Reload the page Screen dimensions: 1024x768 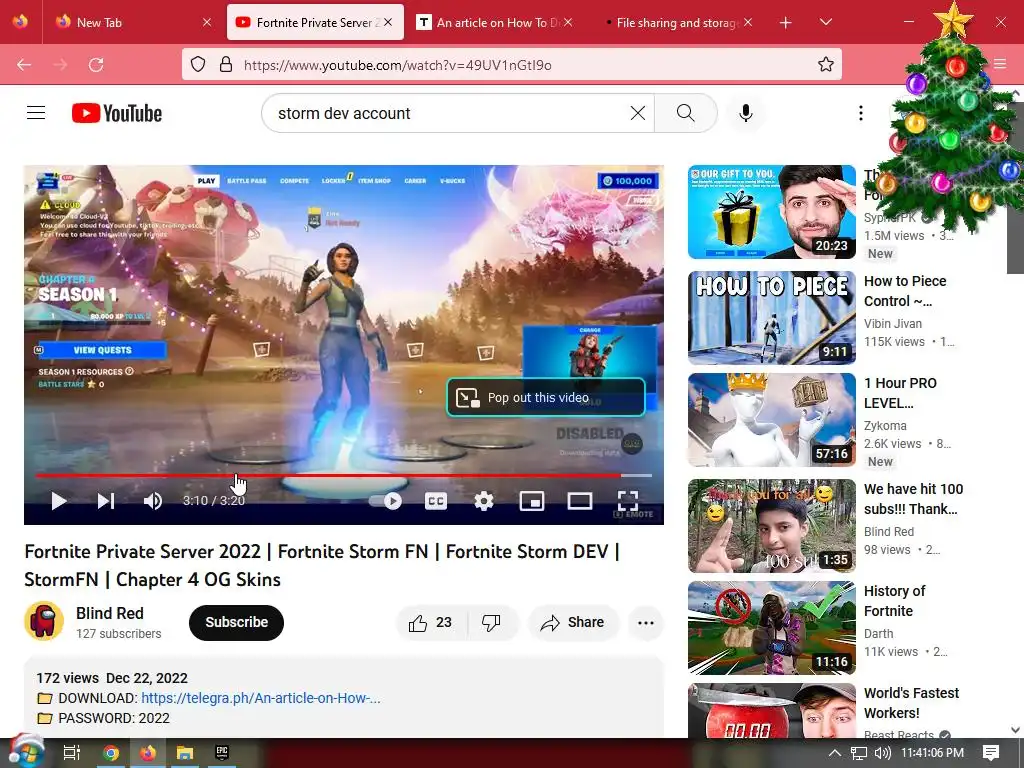tap(96, 64)
